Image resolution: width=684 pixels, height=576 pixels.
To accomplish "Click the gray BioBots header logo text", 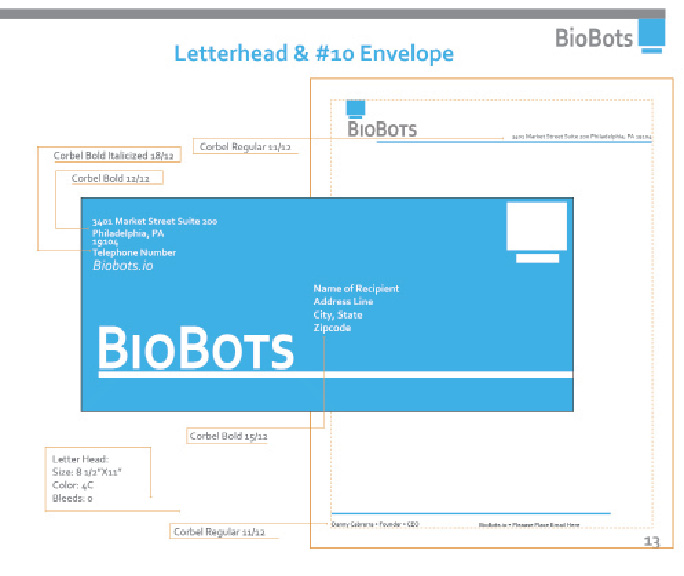I will pos(594,38).
